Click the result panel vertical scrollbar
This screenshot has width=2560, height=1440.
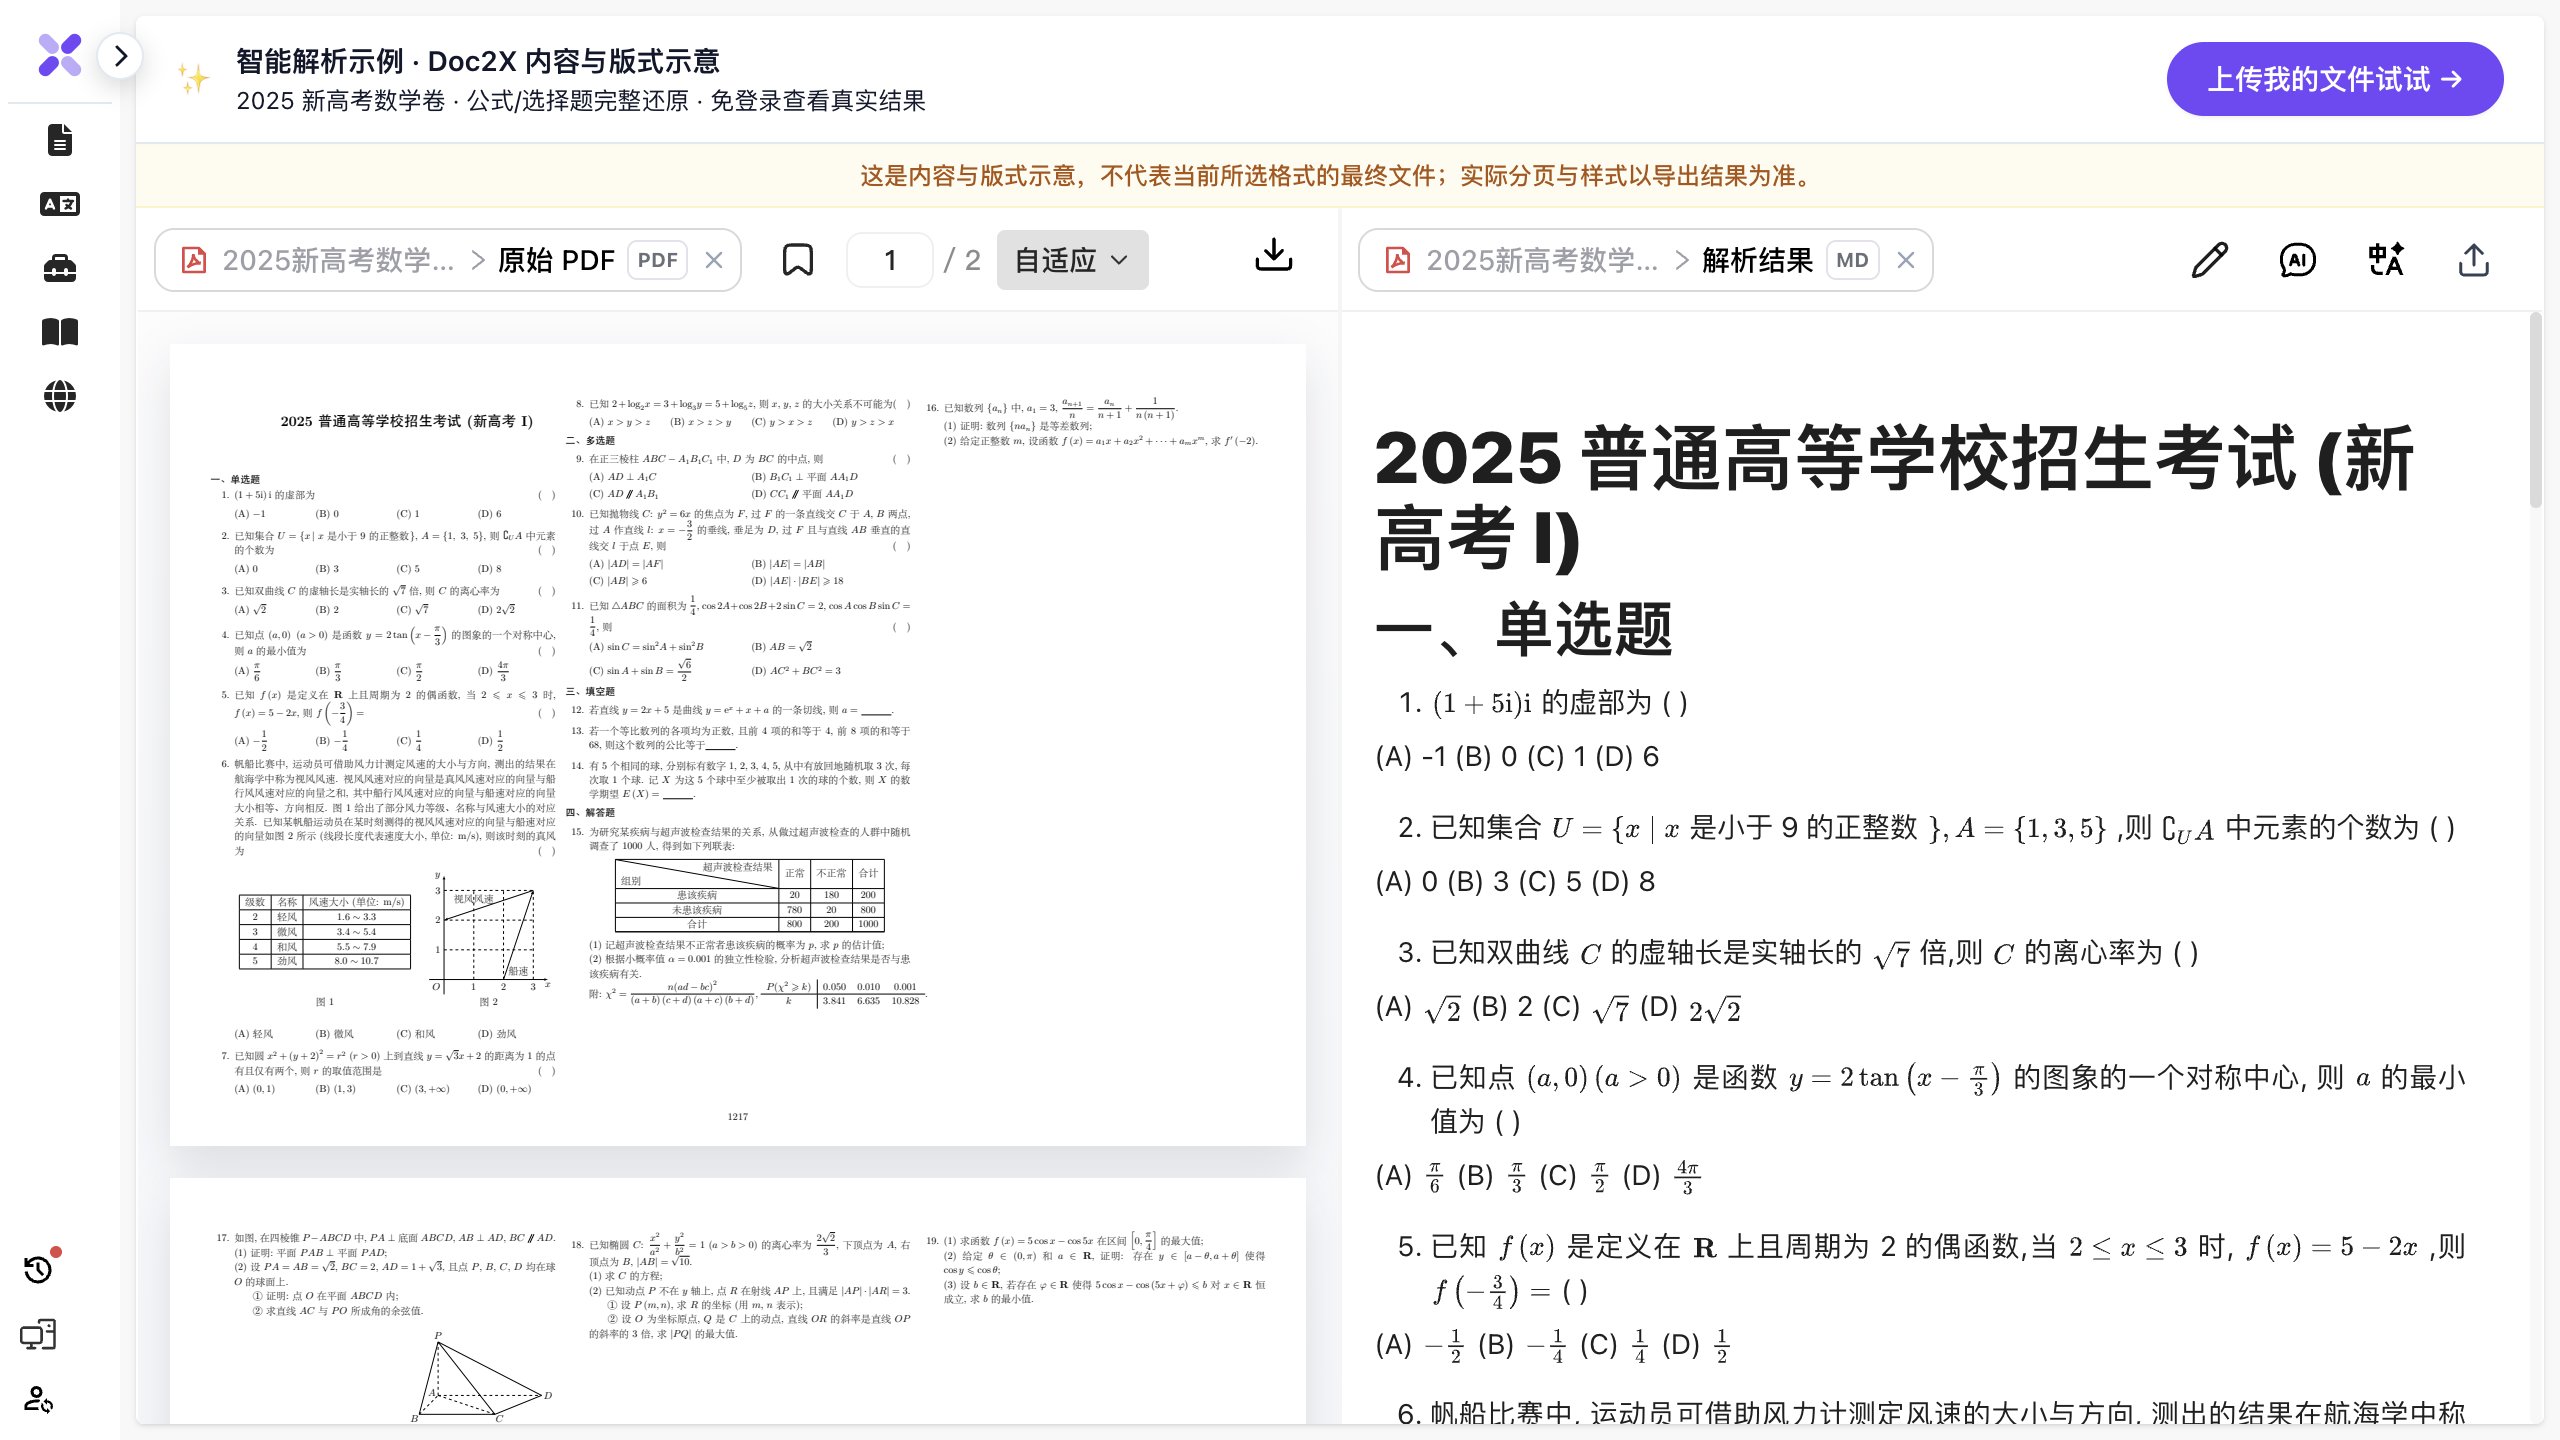pyautogui.click(x=2535, y=410)
